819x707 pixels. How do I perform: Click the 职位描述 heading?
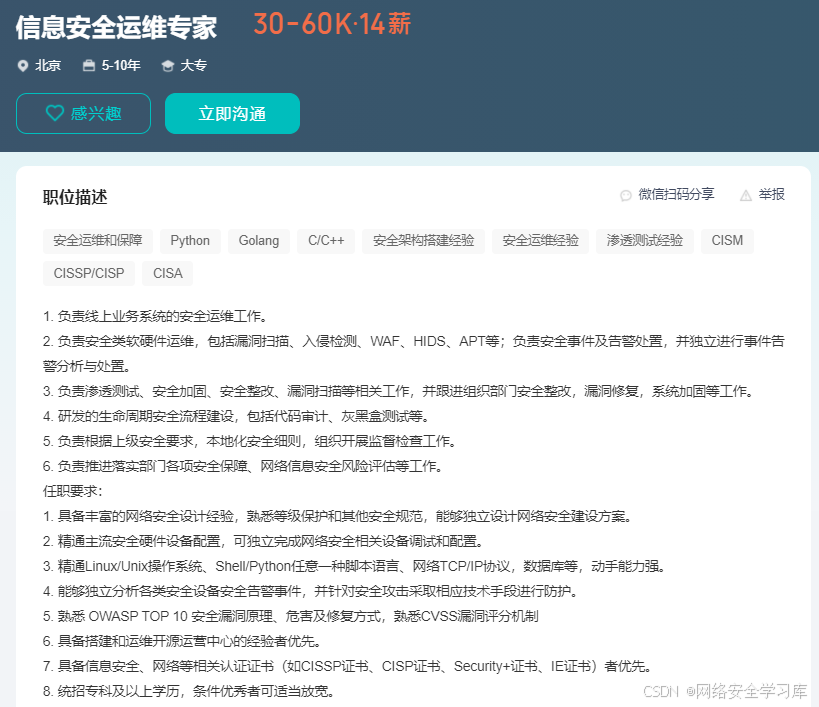[x=75, y=197]
